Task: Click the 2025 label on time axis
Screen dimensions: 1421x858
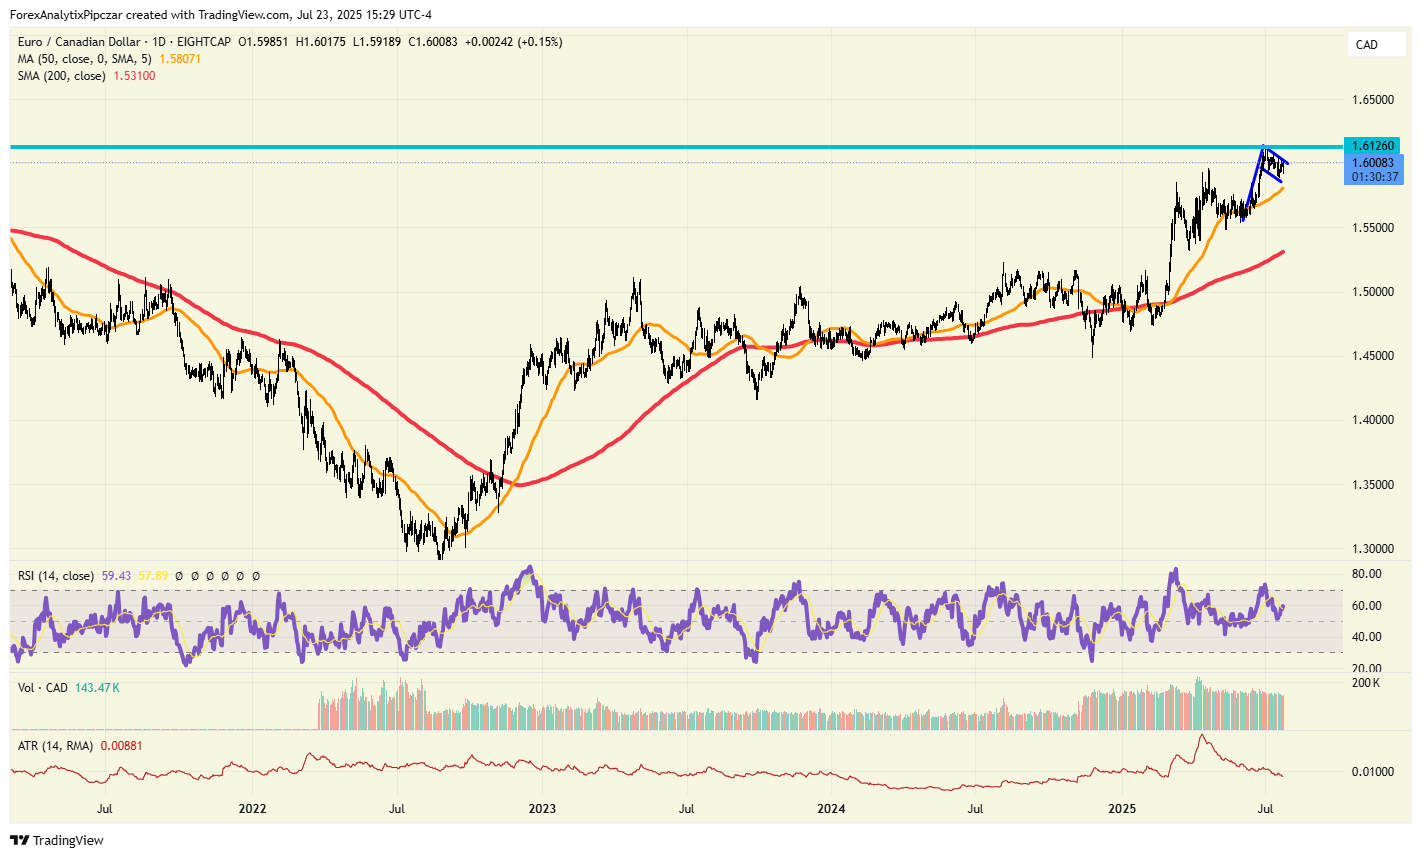Action: pos(1121,808)
